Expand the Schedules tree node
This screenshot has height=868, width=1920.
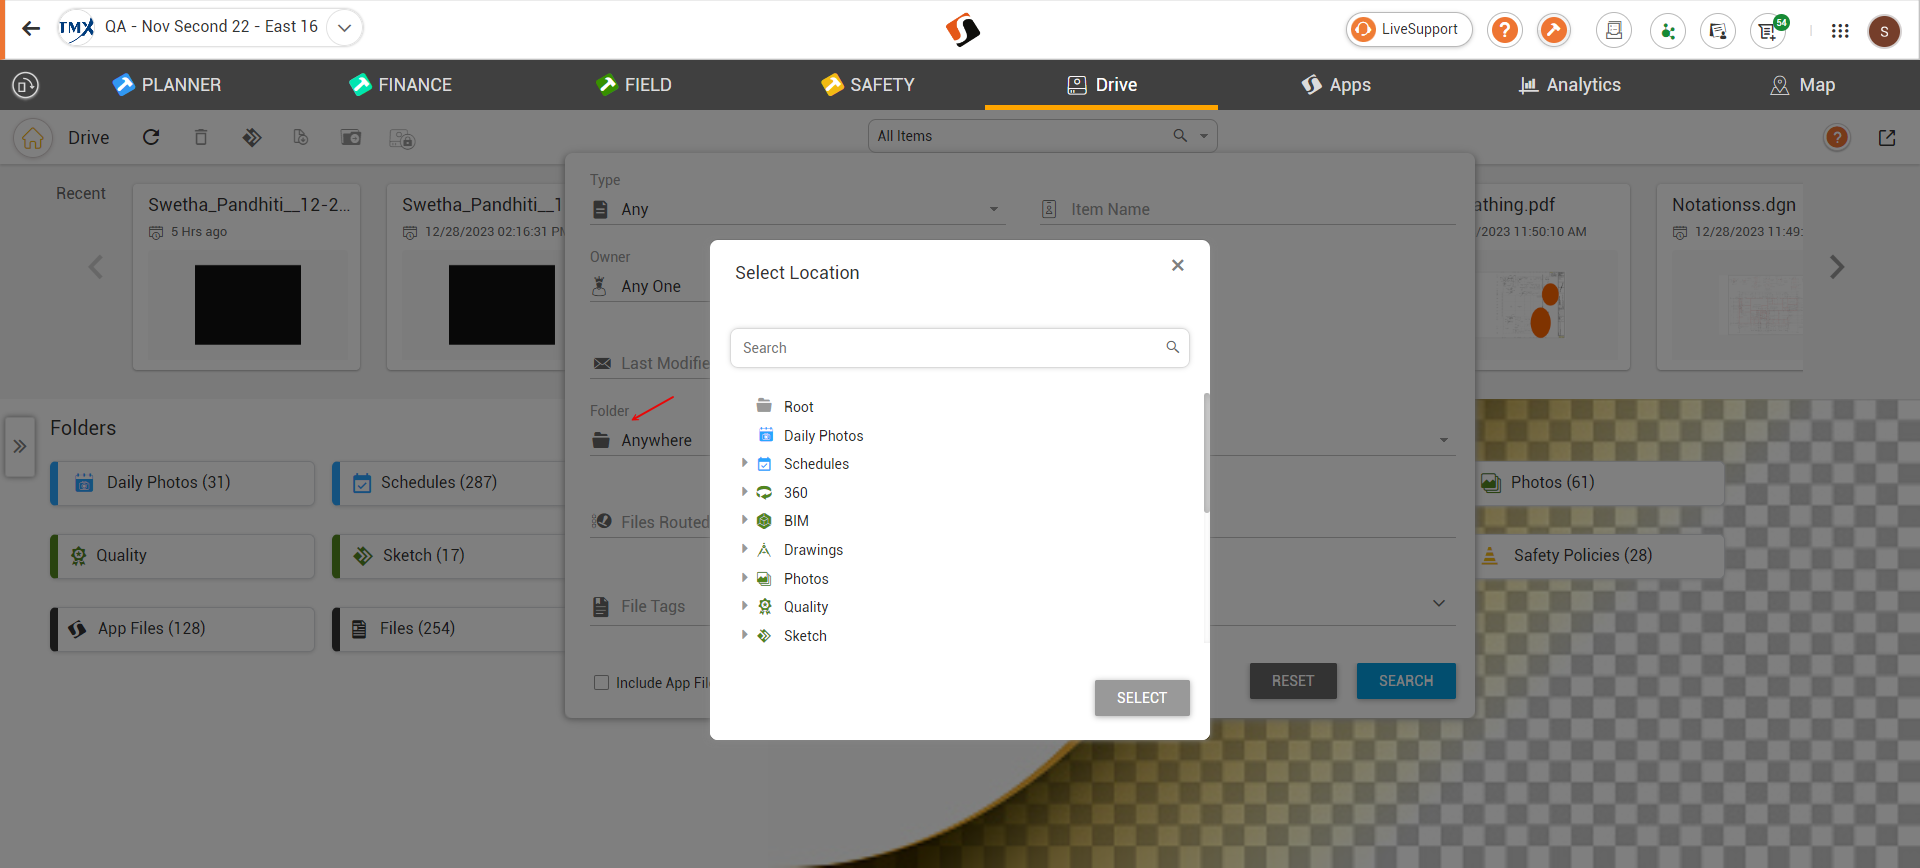click(x=744, y=463)
